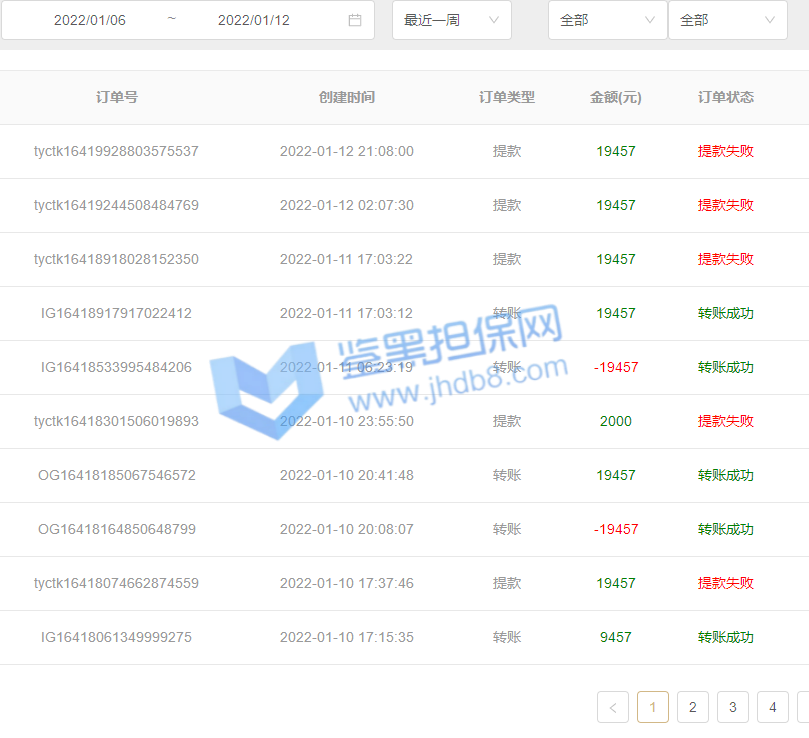Click the 订单状态 column header
The height and width of the screenshot is (738, 809).
pos(726,97)
